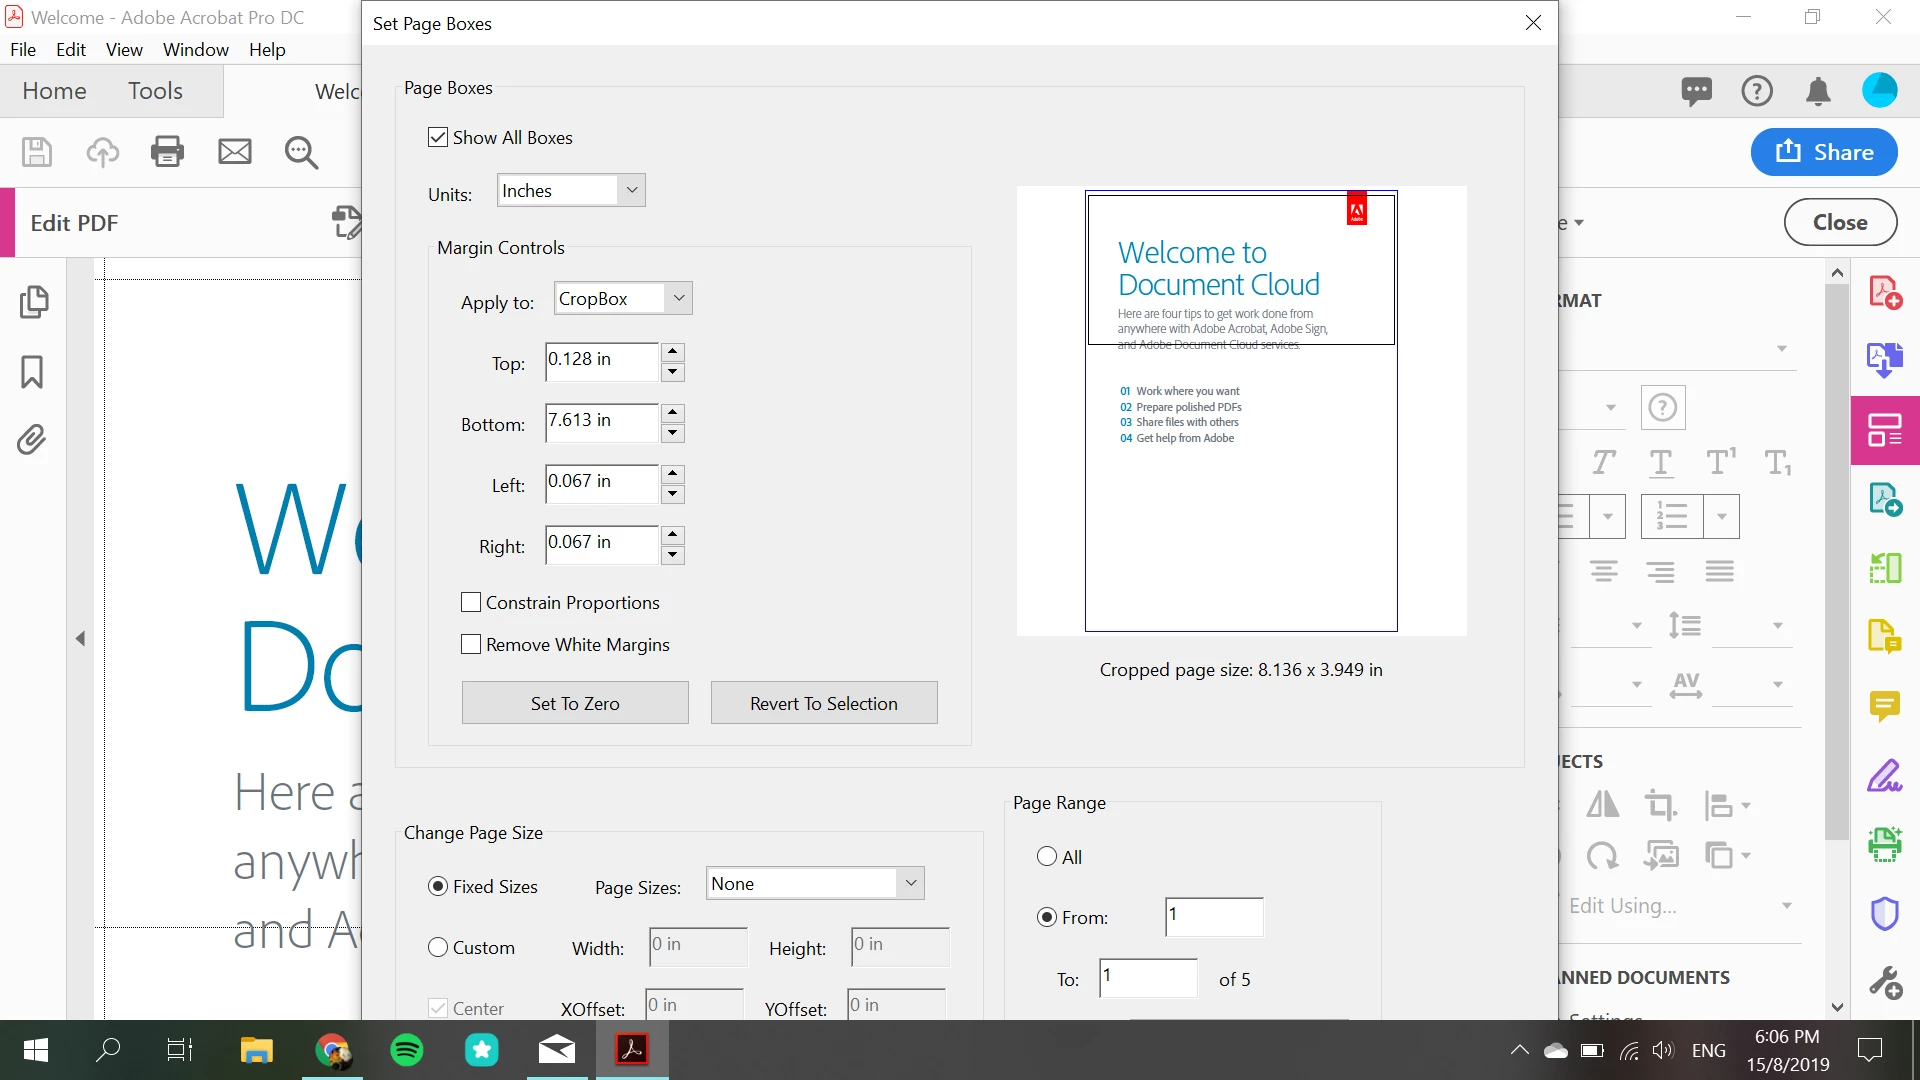
Task: Click the Notifications bell icon
Action: (1818, 91)
